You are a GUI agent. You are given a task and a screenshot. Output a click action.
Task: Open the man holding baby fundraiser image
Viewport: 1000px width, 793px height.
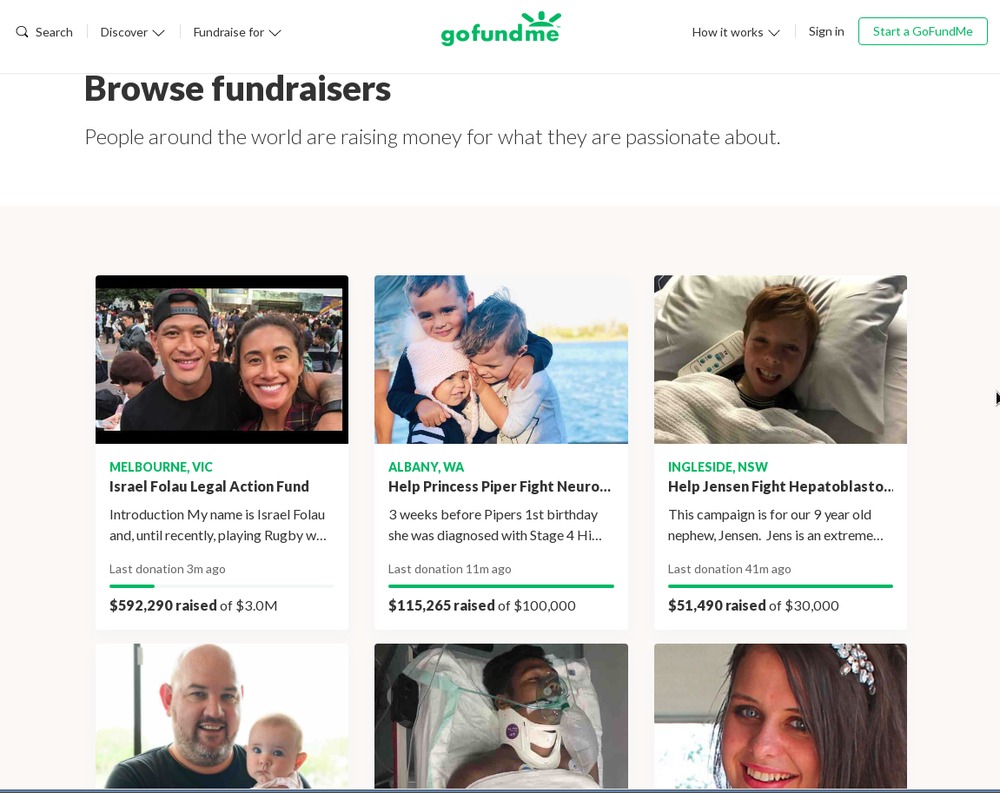pos(222,716)
